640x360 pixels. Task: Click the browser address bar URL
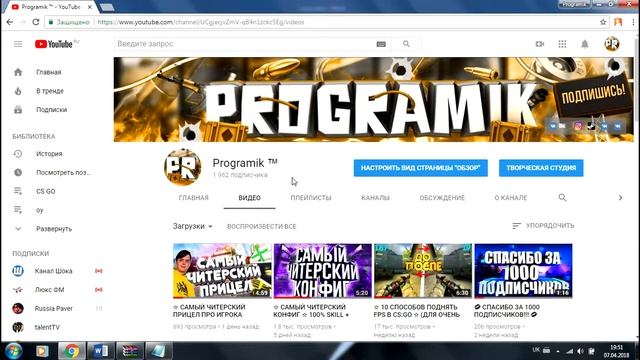click(x=201, y=22)
